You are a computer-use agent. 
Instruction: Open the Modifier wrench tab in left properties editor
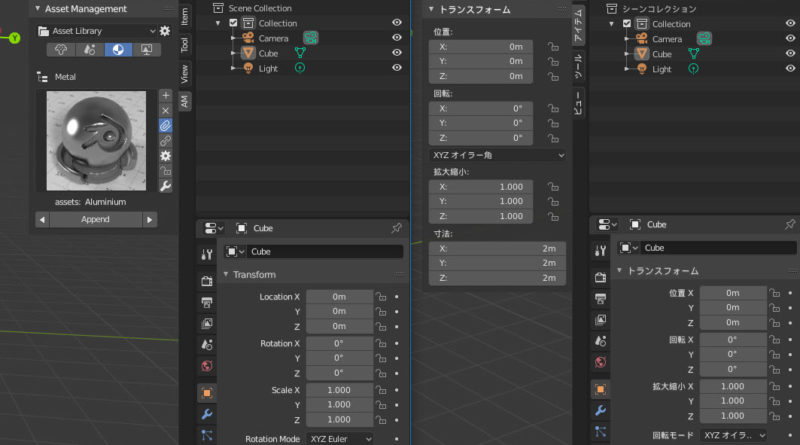pyautogui.click(x=207, y=413)
